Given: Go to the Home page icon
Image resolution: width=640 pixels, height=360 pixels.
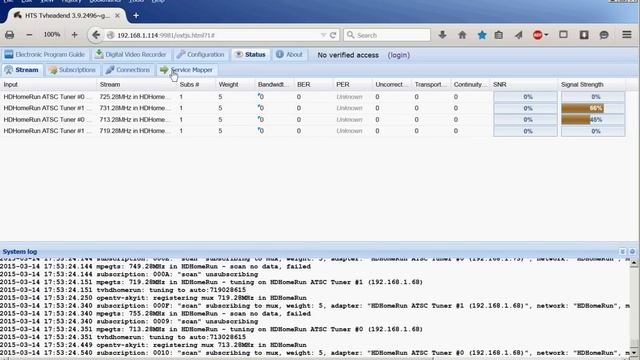Looking at the screenshot, I should coord(462,35).
